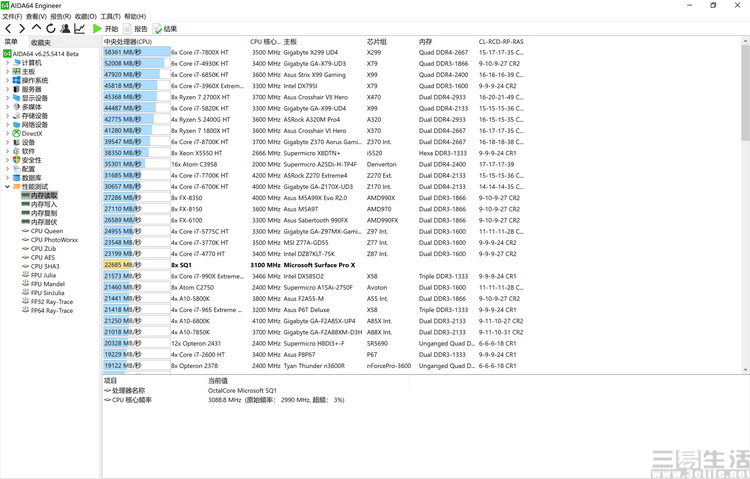Open the 文件(F) menu
750x479 pixels.
[x=12, y=16]
